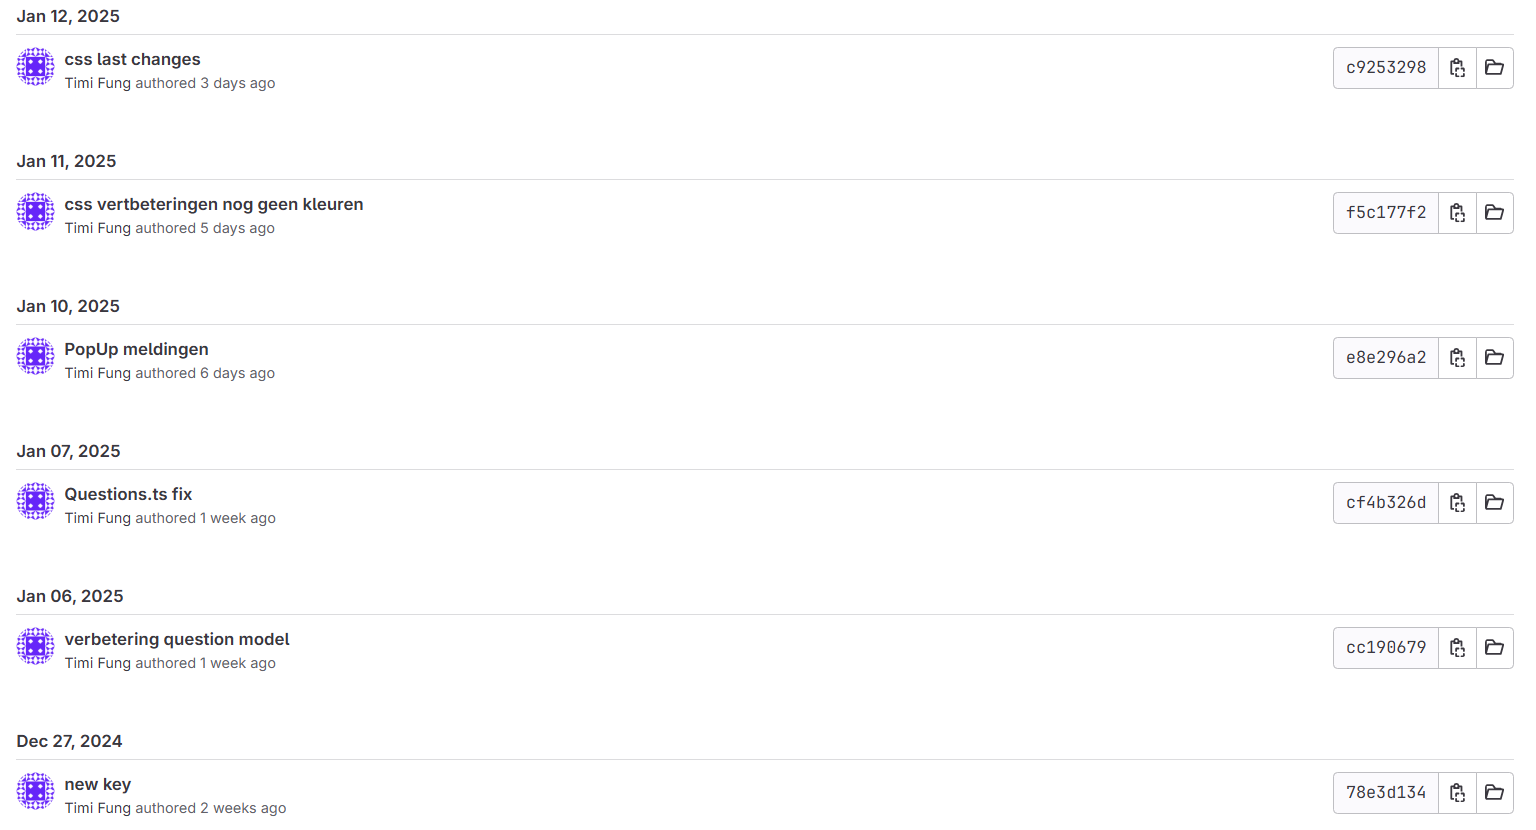Open the 'css last changes' commit
The width and height of the screenshot is (1536, 830).
tap(132, 60)
